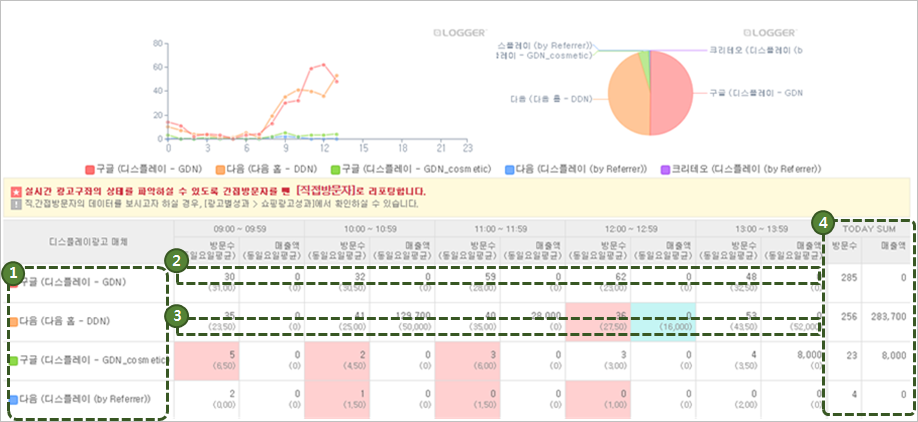
Task: Click the orange legend swatch for 다음 (다음 홈 - DDN)
Action: coord(220,170)
